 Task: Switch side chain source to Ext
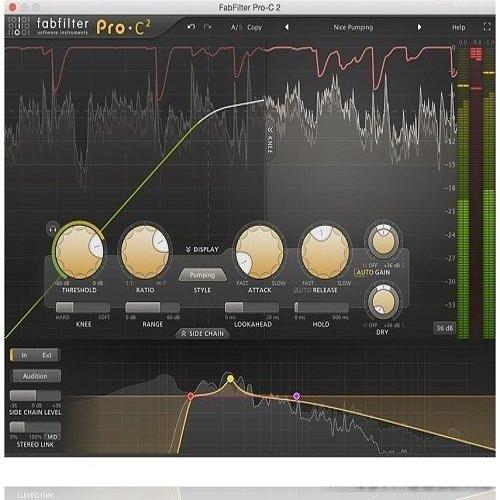(47, 355)
